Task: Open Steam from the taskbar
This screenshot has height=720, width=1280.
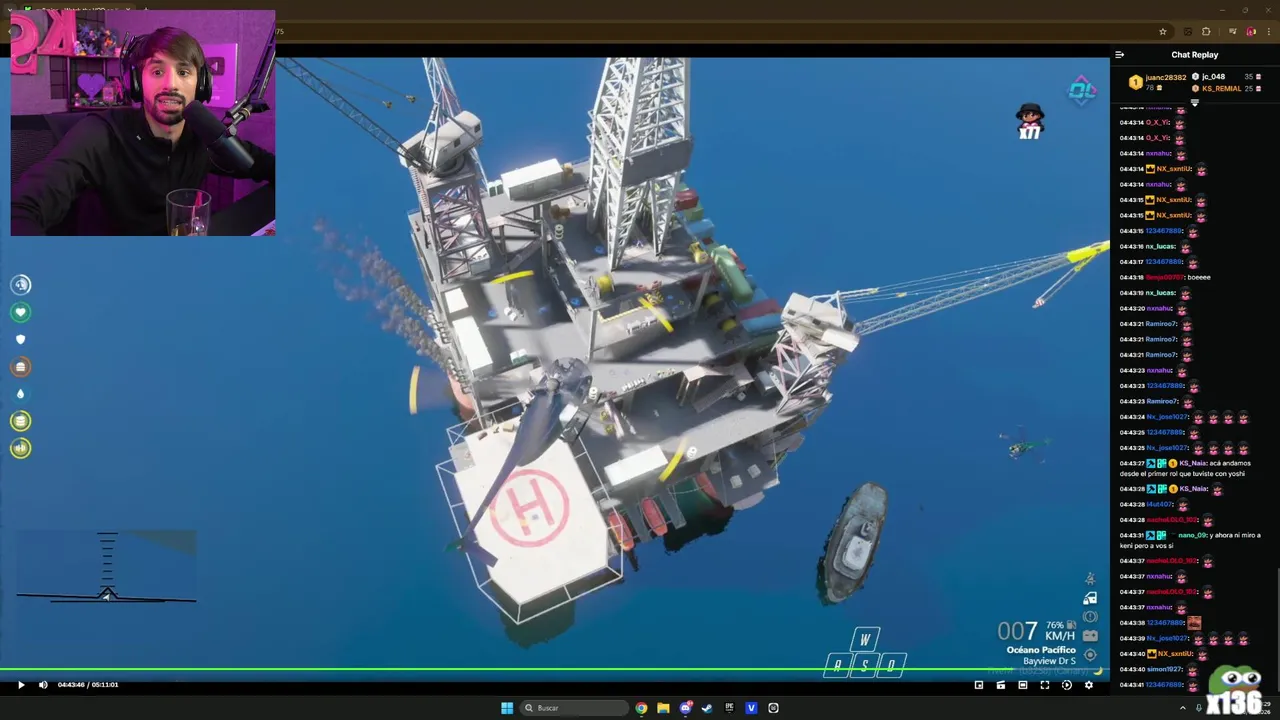Action: (x=707, y=708)
